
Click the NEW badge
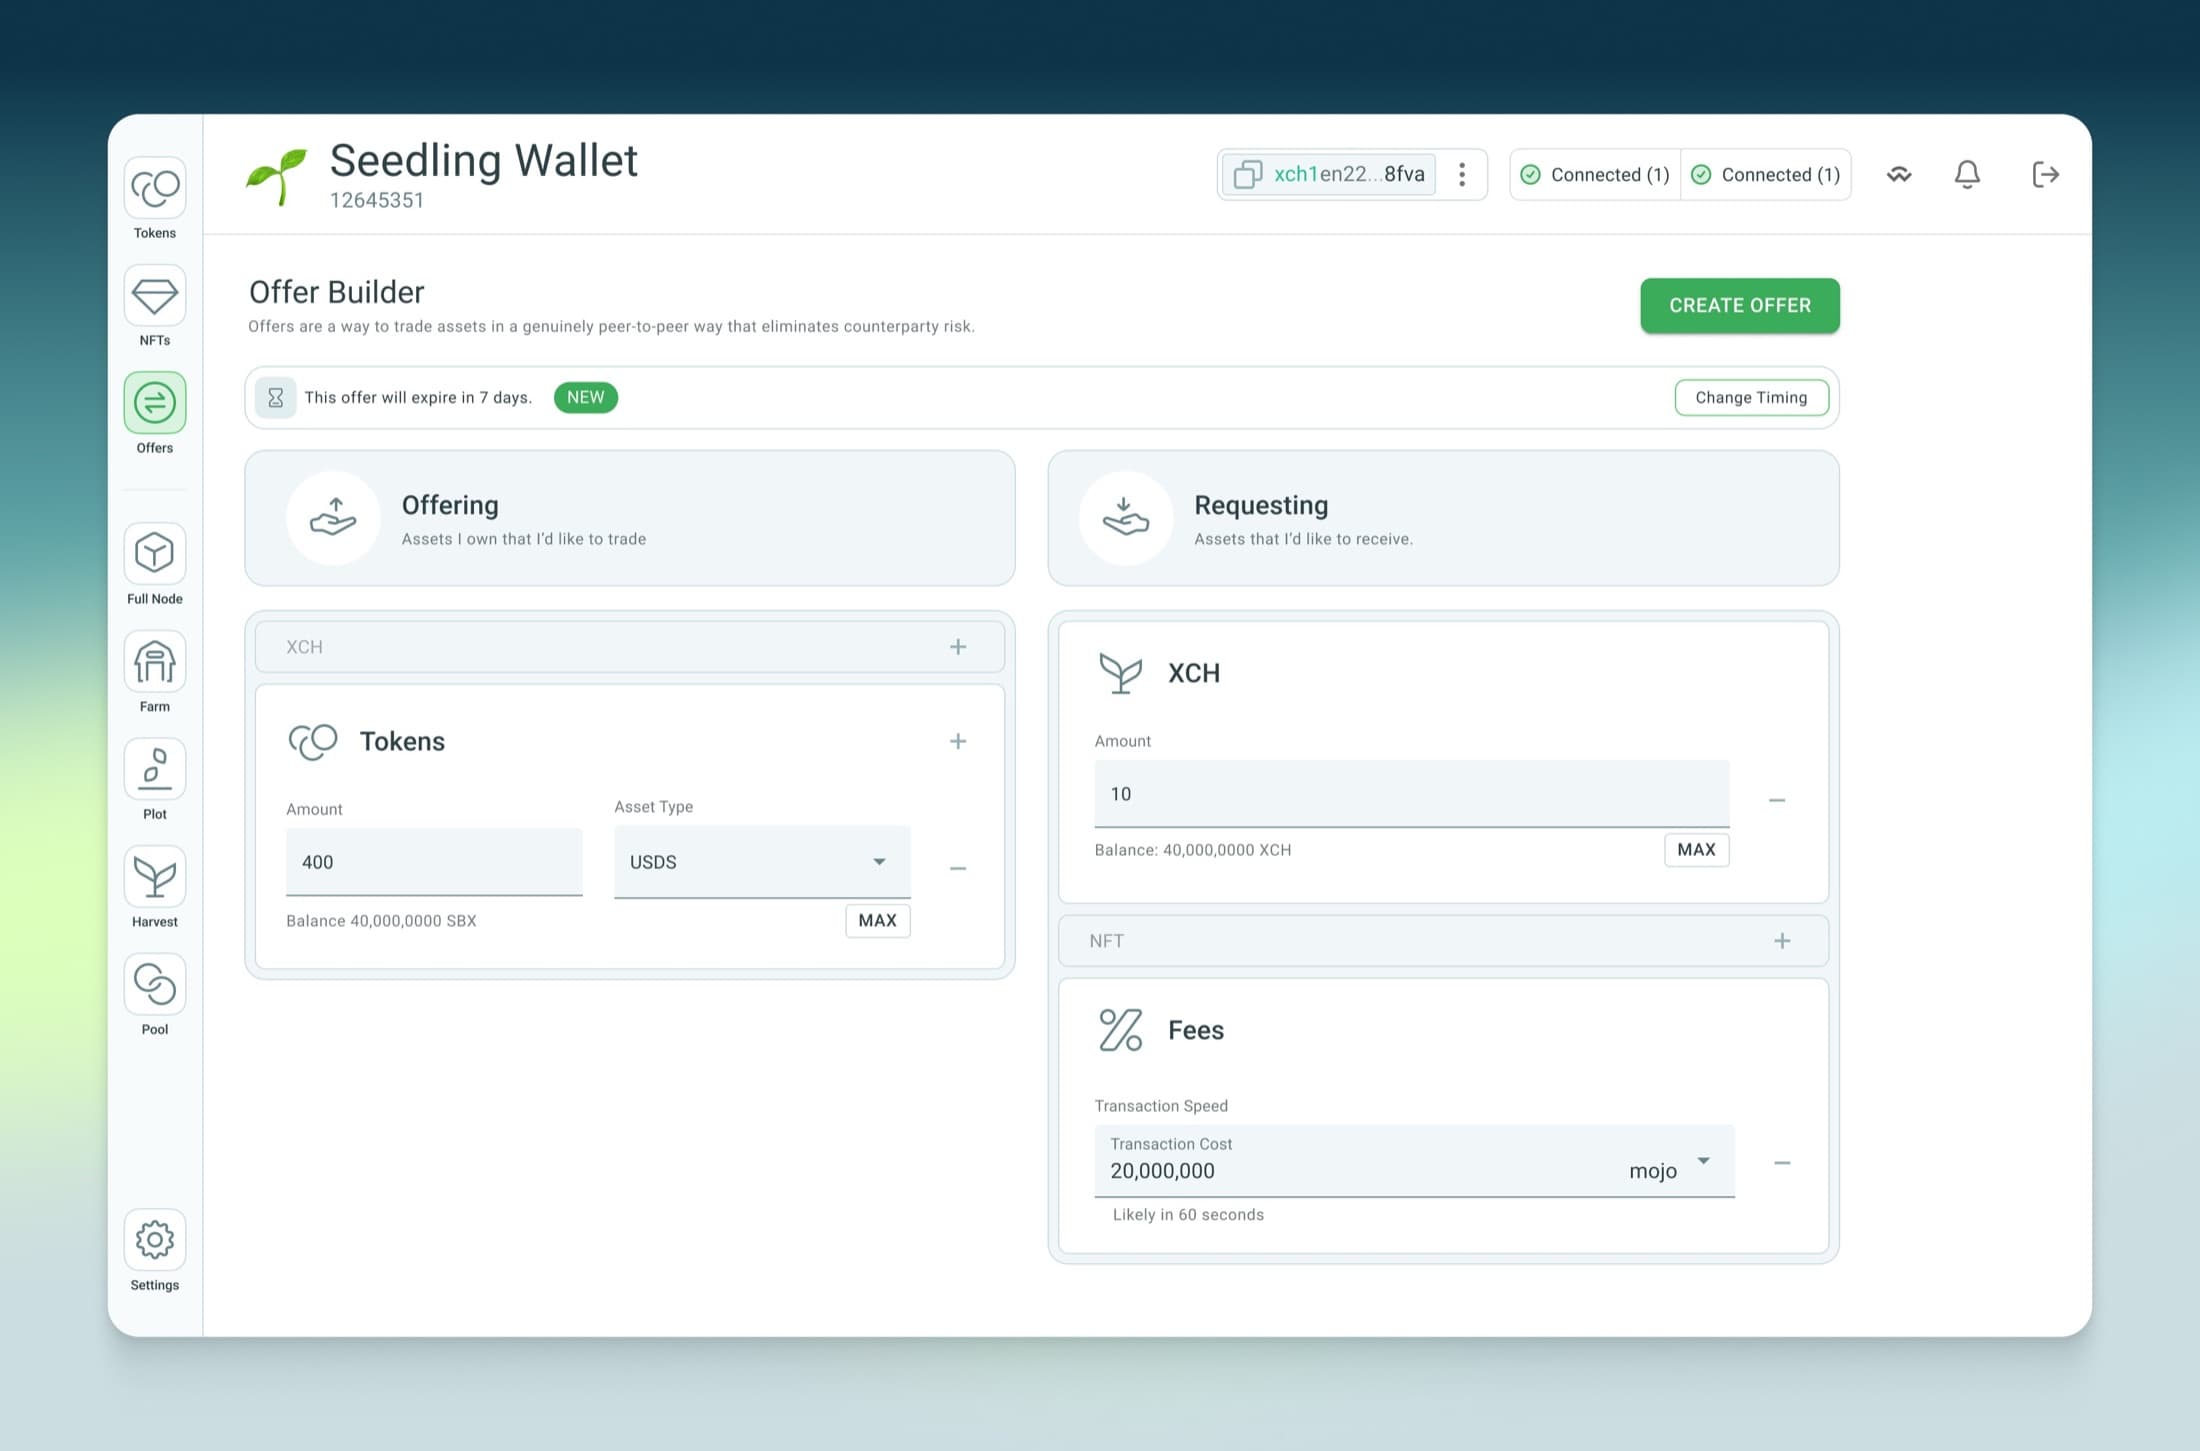(x=586, y=397)
